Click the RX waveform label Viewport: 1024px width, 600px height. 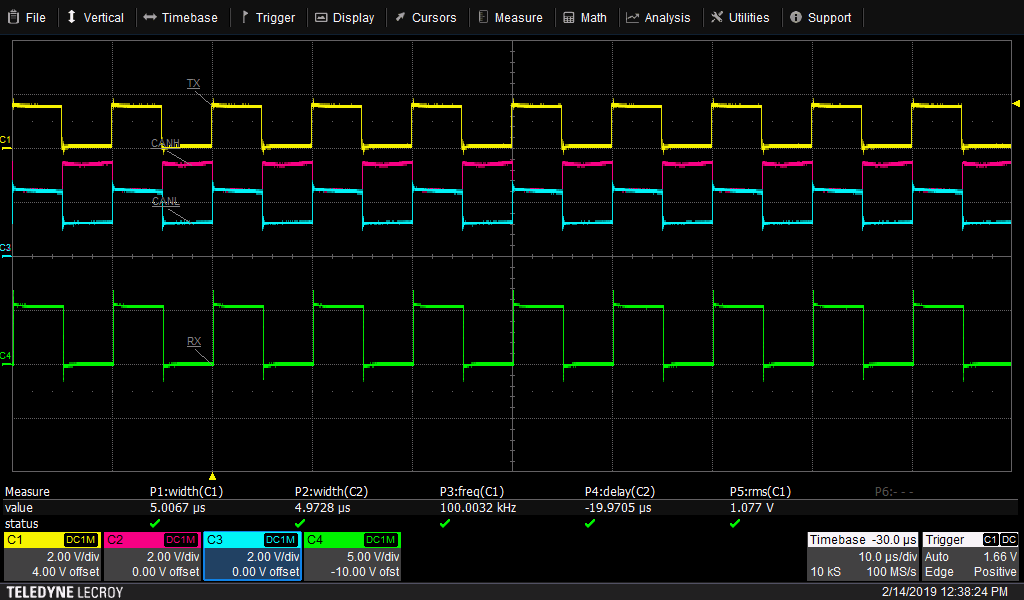point(194,341)
